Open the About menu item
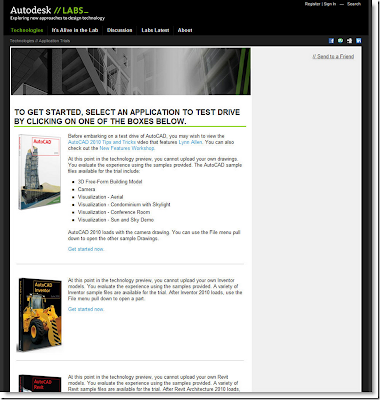The image size is (380, 400). [185, 30]
